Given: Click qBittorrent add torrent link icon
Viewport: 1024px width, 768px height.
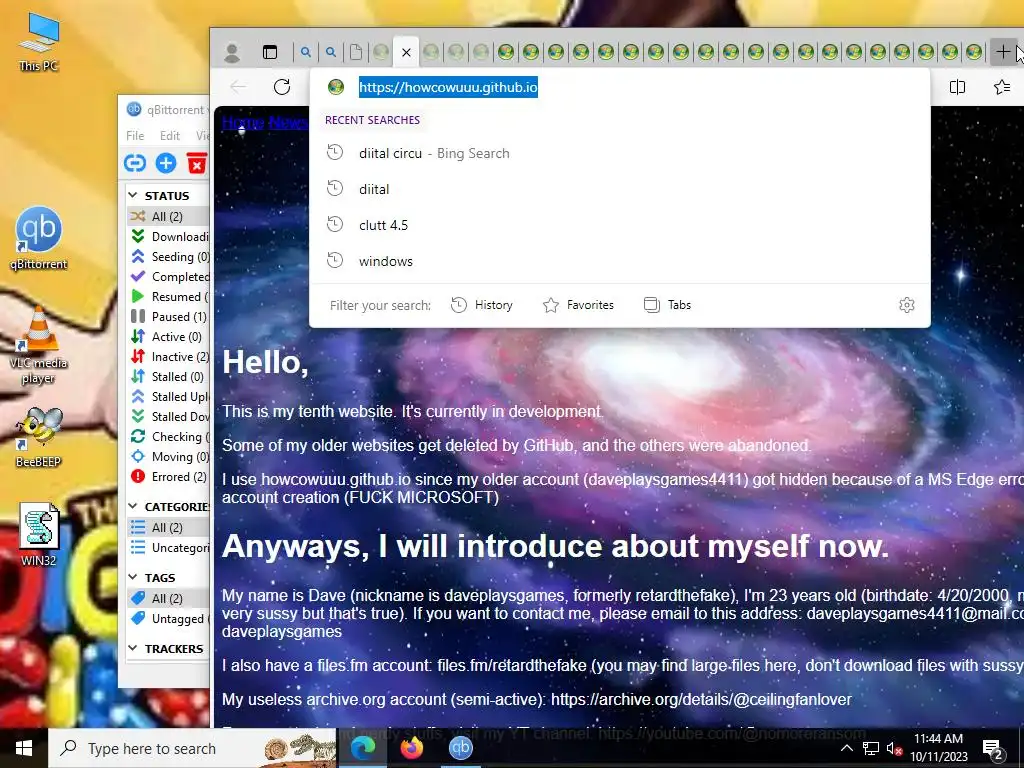Looking at the screenshot, I should click(x=135, y=163).
